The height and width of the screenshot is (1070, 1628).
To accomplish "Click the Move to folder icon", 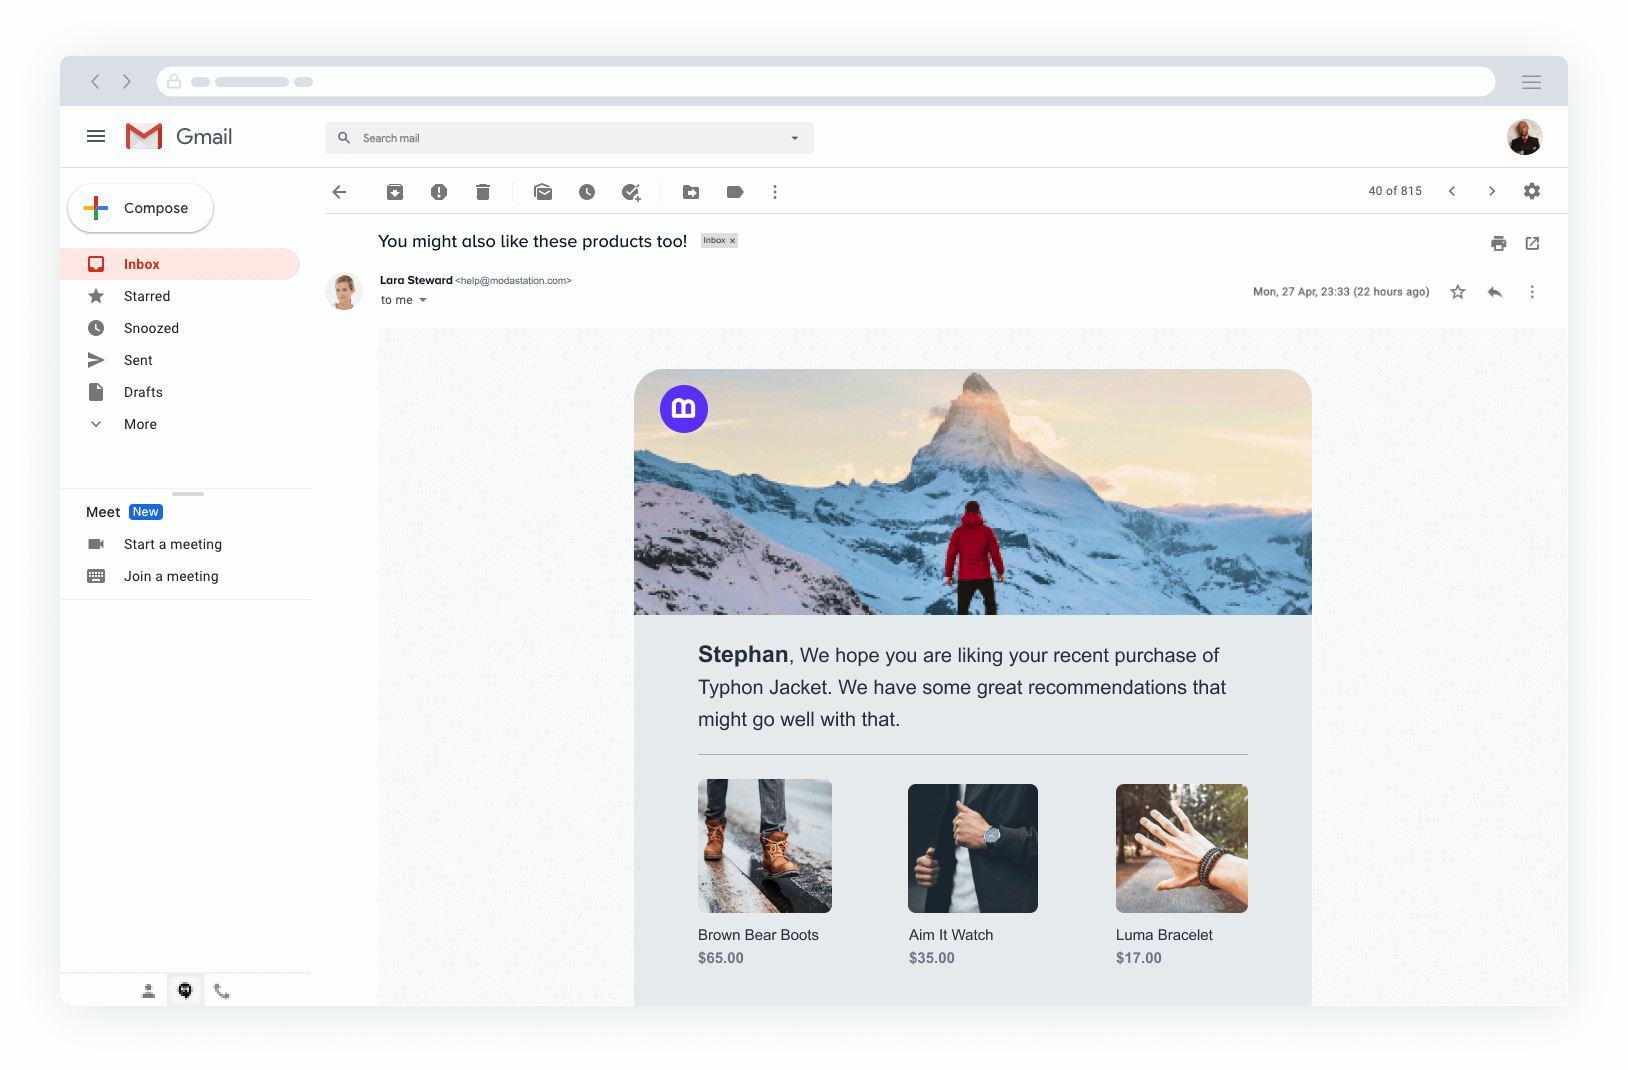I will (691, 192).
